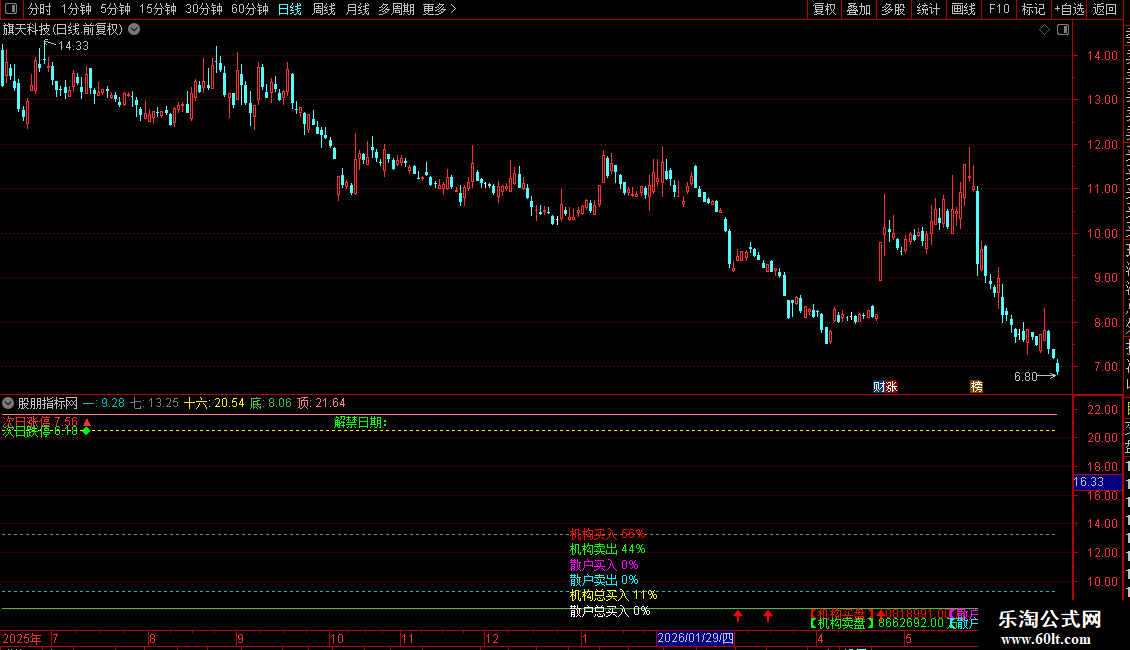Viewport: 1130px width, 650px height.
Task: Switch to 分时 intraday view
Action: point(40,9)
